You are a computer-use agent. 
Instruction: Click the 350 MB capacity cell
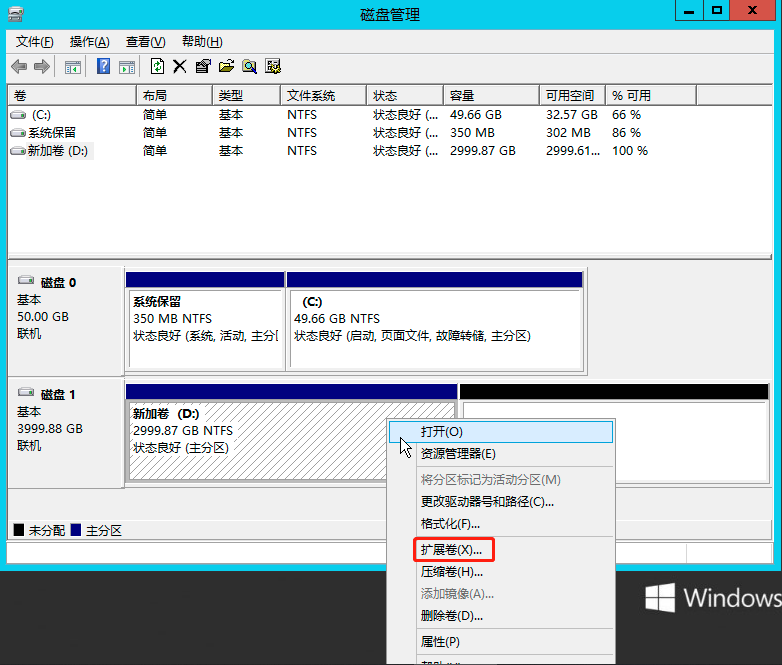click(x=472, y=133)
